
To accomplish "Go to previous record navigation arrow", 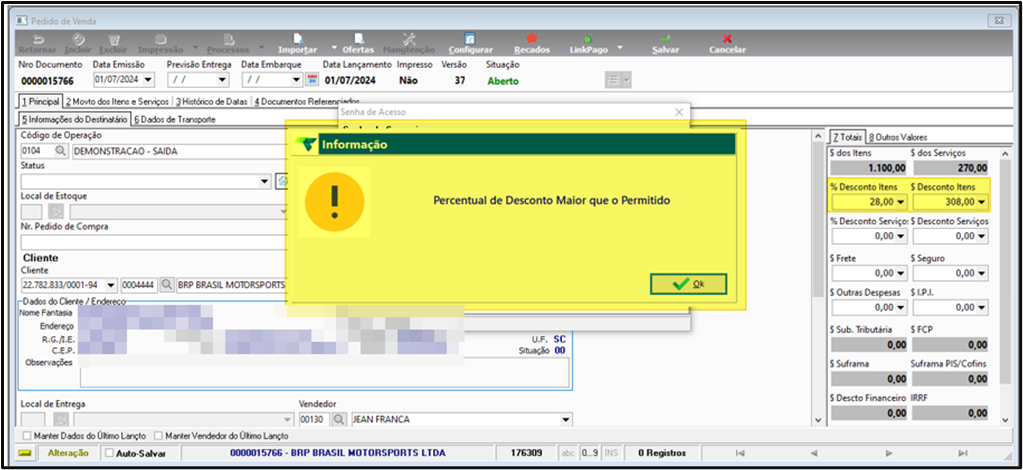I will coord(814,453).
